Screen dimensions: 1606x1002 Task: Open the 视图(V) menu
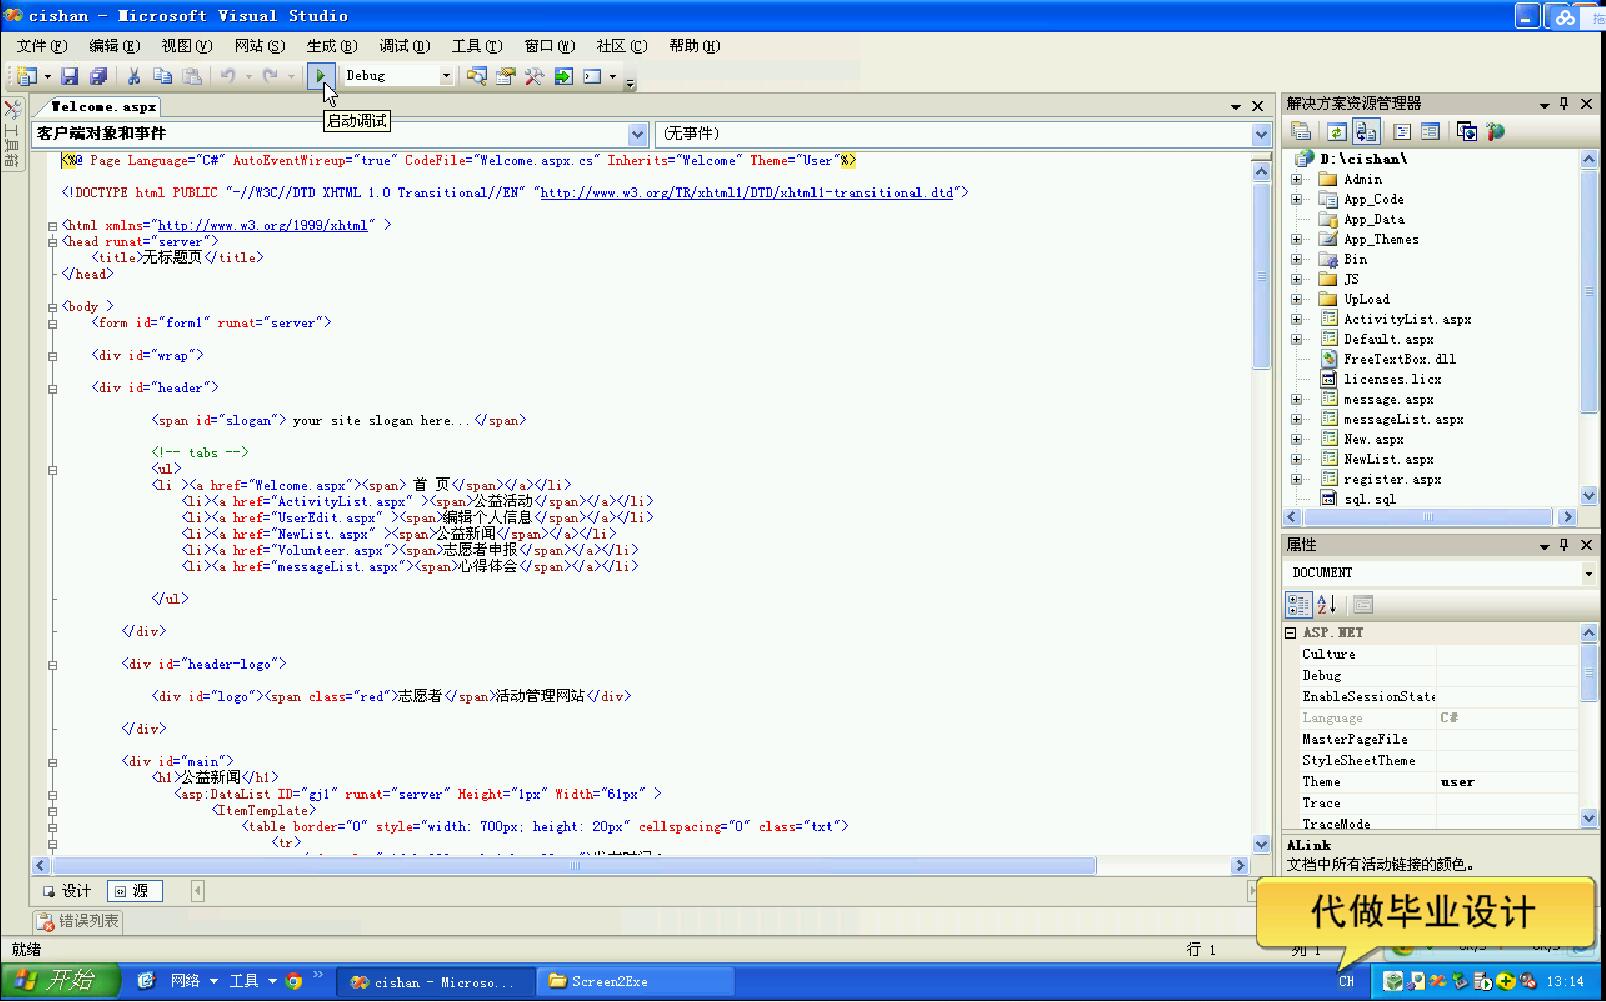click(187, 46)
